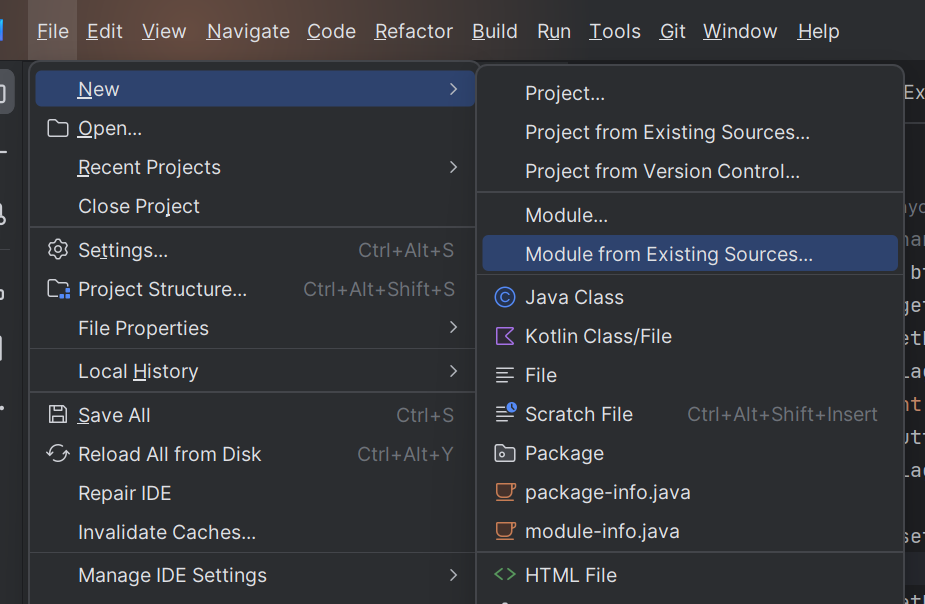Click the Kotlin Class/File icon
This screenshot has height=604, width=925.
(505, 336)
